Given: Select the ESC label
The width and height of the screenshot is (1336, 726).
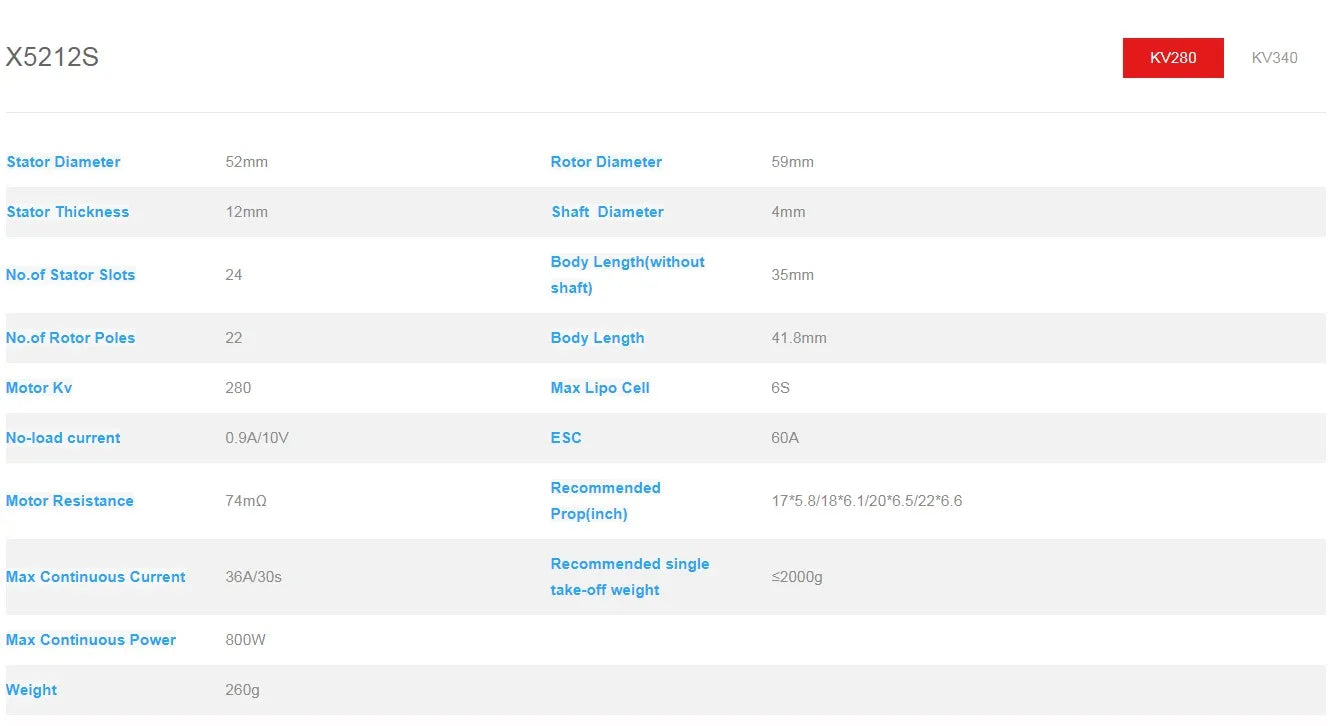Looking at the screenshot, I should (x=566, y=438).
